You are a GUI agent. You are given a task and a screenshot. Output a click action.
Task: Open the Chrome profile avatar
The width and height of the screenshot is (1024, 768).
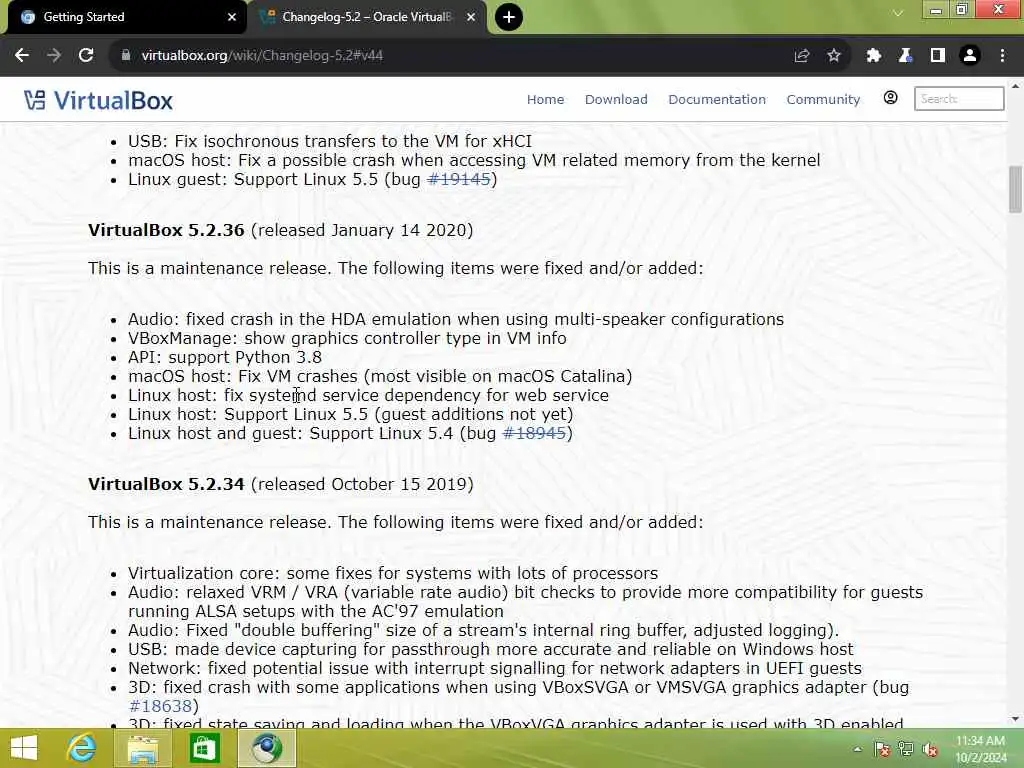970,56
